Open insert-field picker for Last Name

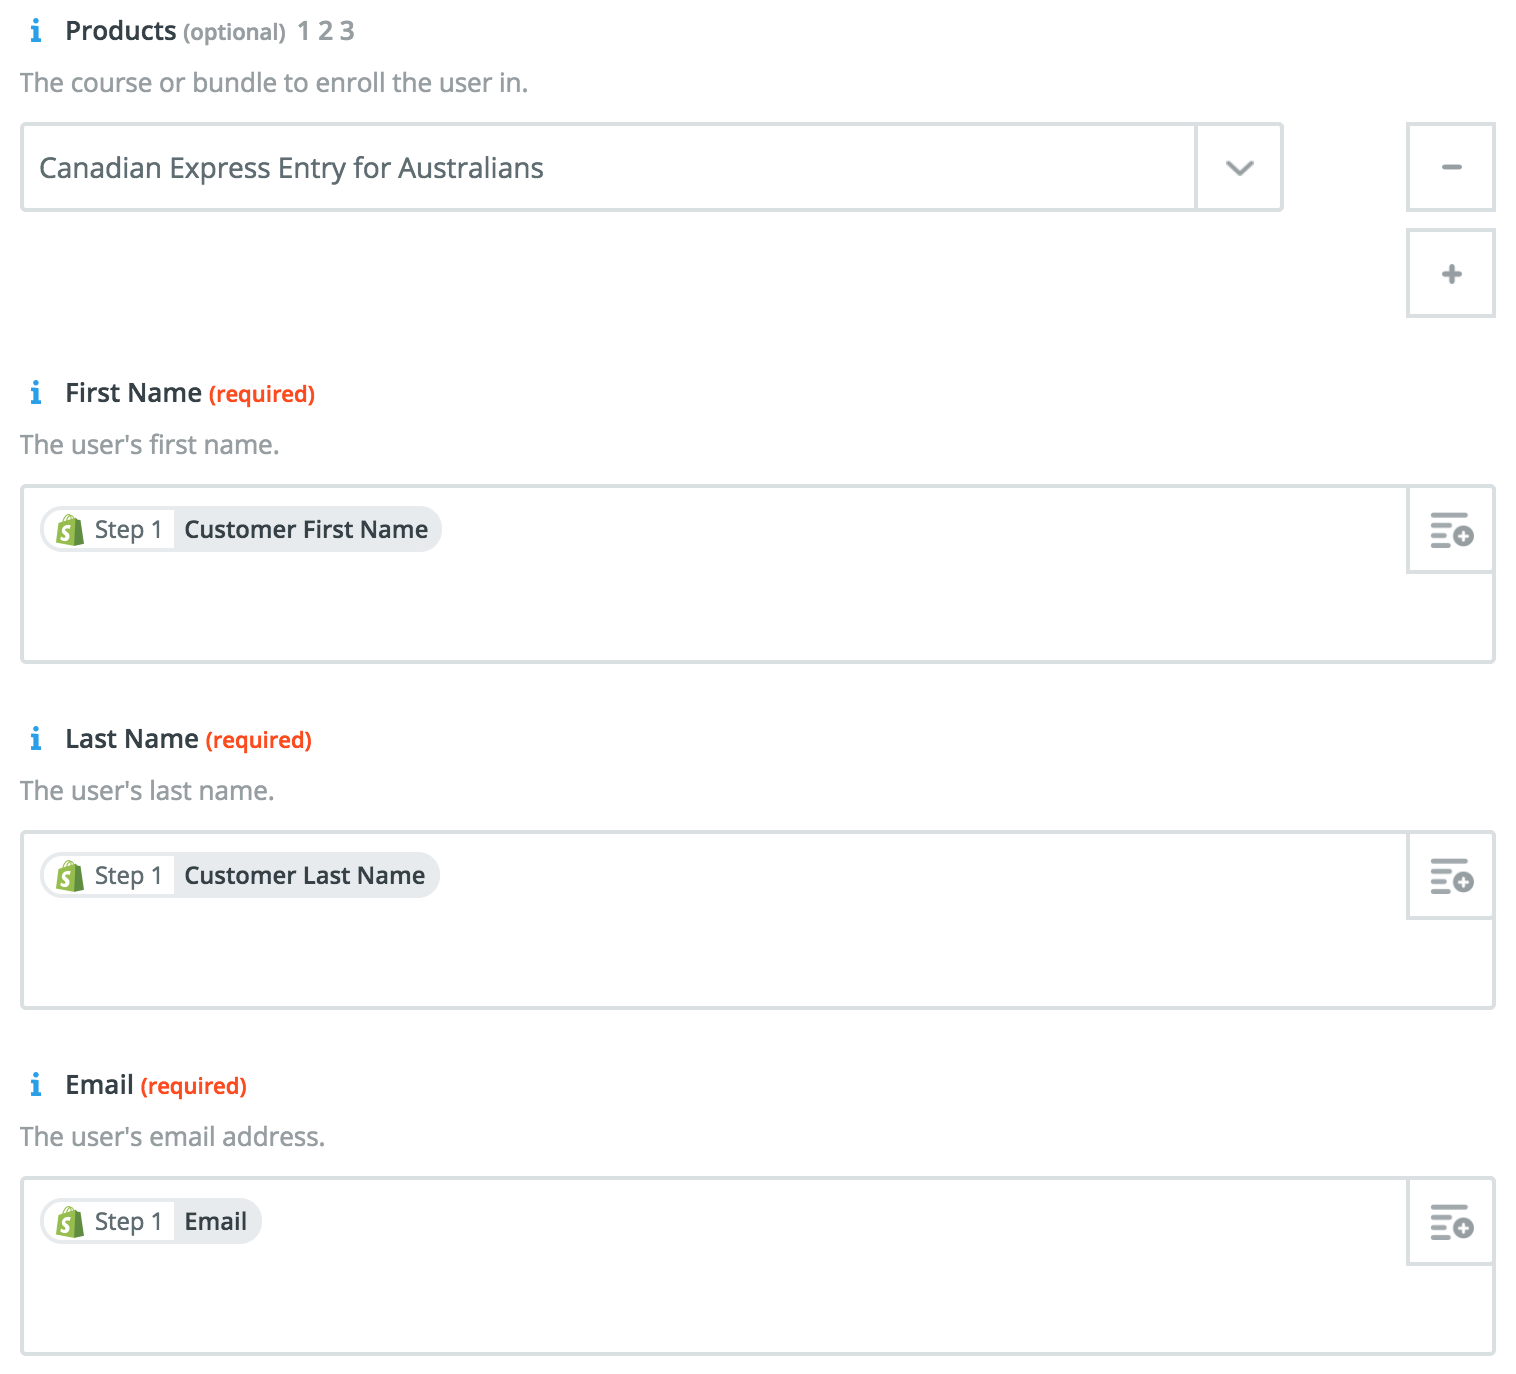tap(1451, 876)
